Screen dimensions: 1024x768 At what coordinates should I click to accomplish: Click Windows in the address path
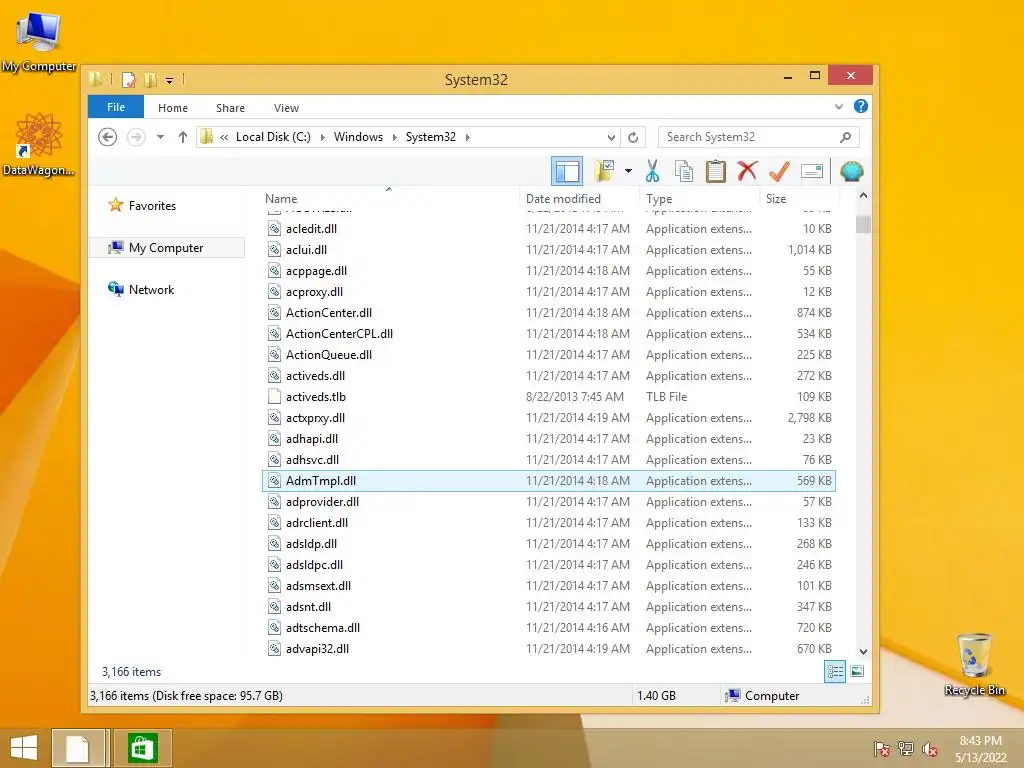358,137
